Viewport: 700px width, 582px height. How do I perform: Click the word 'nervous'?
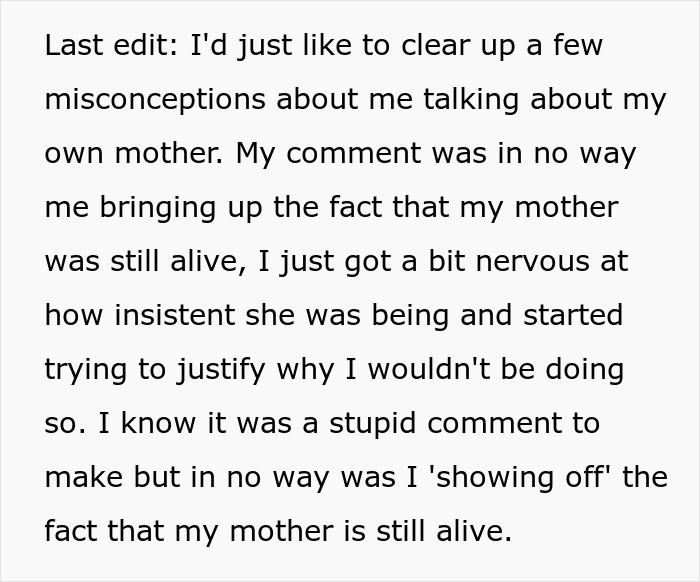[x=533, y=262]
